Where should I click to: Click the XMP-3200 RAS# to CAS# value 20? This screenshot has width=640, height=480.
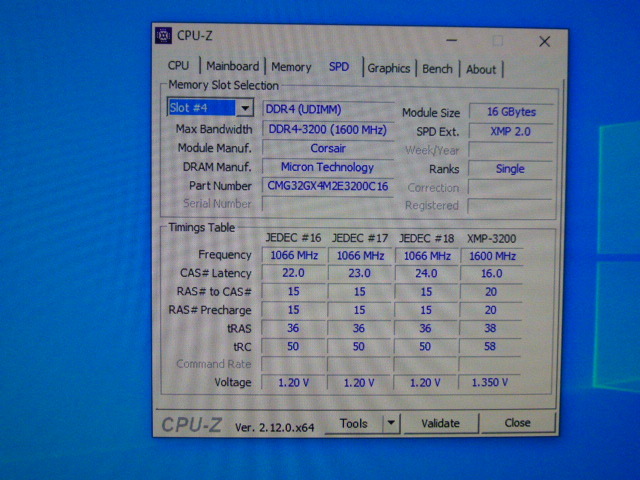491,292
